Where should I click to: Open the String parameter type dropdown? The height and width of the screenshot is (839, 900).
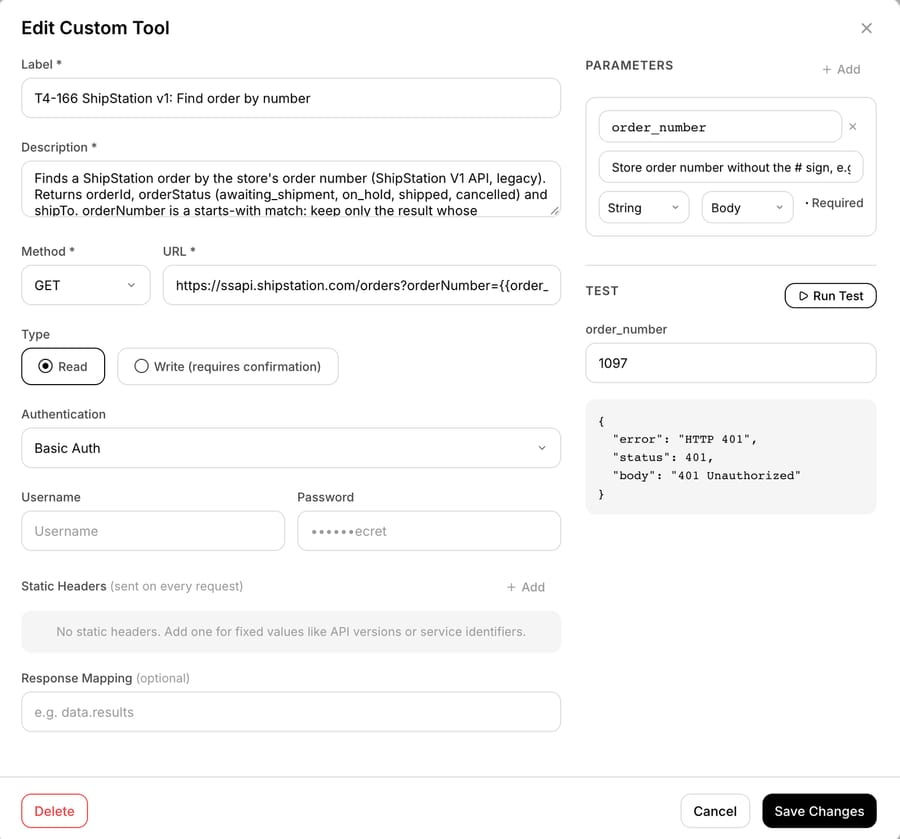coord(643,208)
